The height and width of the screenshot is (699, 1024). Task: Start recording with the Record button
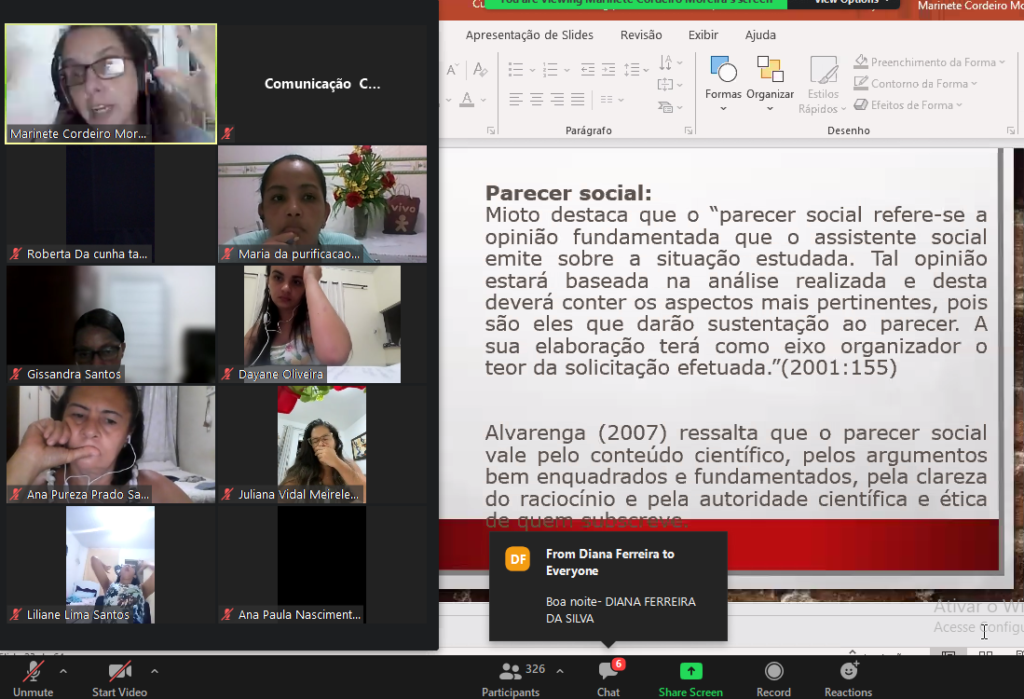pos(774,678)
